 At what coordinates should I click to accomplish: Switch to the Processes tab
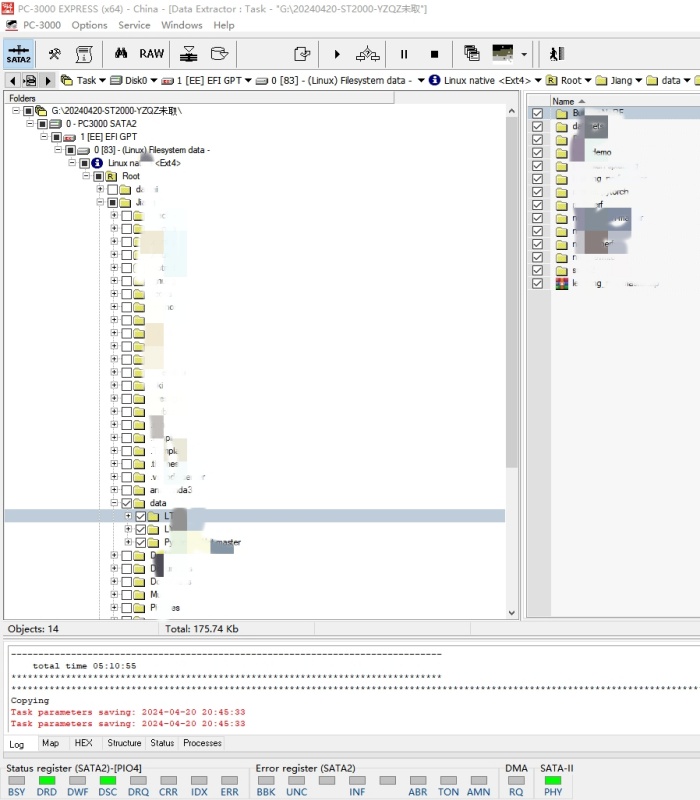point(202,743)
